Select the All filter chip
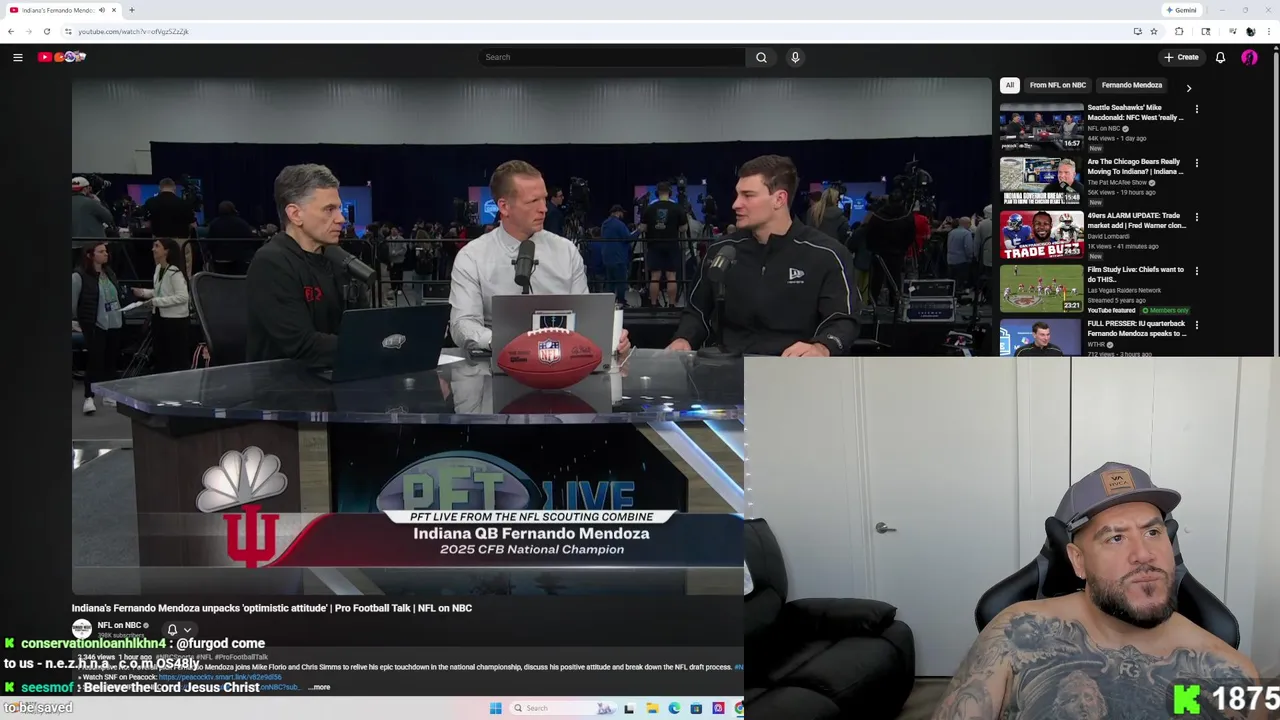 (x=1010, y=85)
